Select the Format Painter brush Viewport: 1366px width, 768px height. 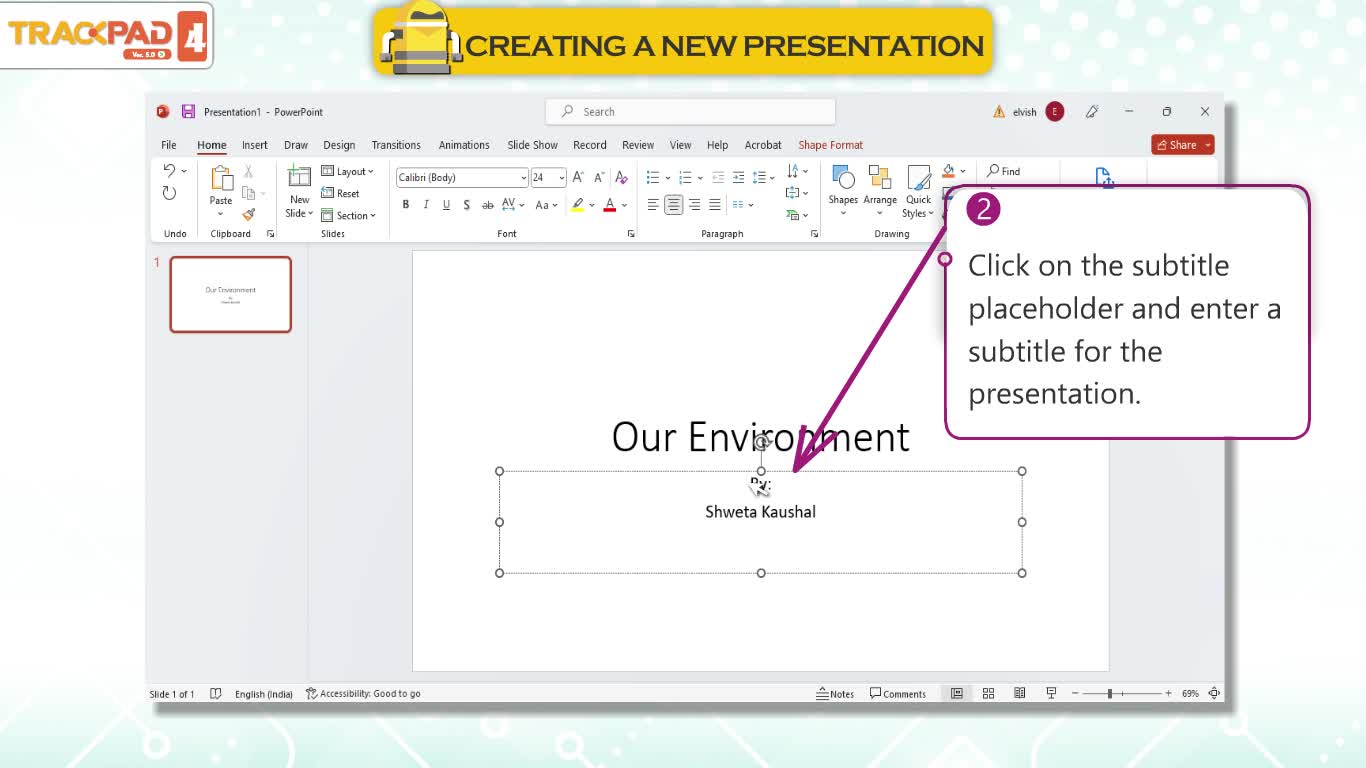coord(248,214)
